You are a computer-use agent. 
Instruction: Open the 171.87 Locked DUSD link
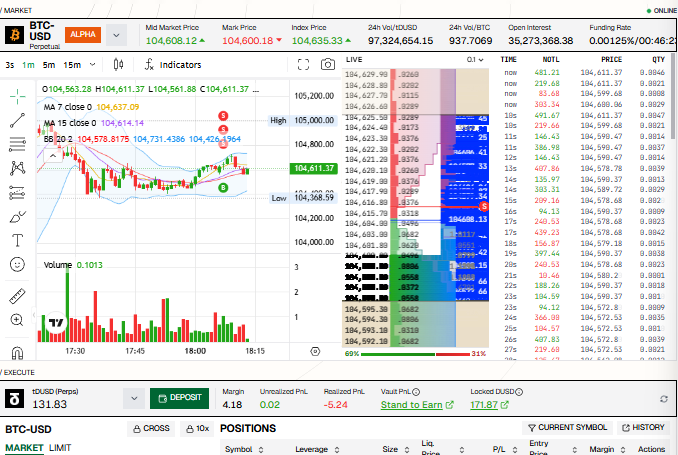489,405
